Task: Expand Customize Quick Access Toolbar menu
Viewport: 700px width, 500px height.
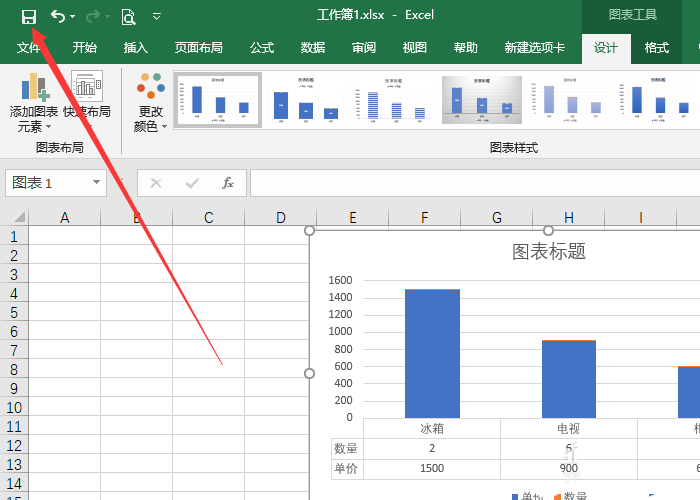Action: click(157, 17)
